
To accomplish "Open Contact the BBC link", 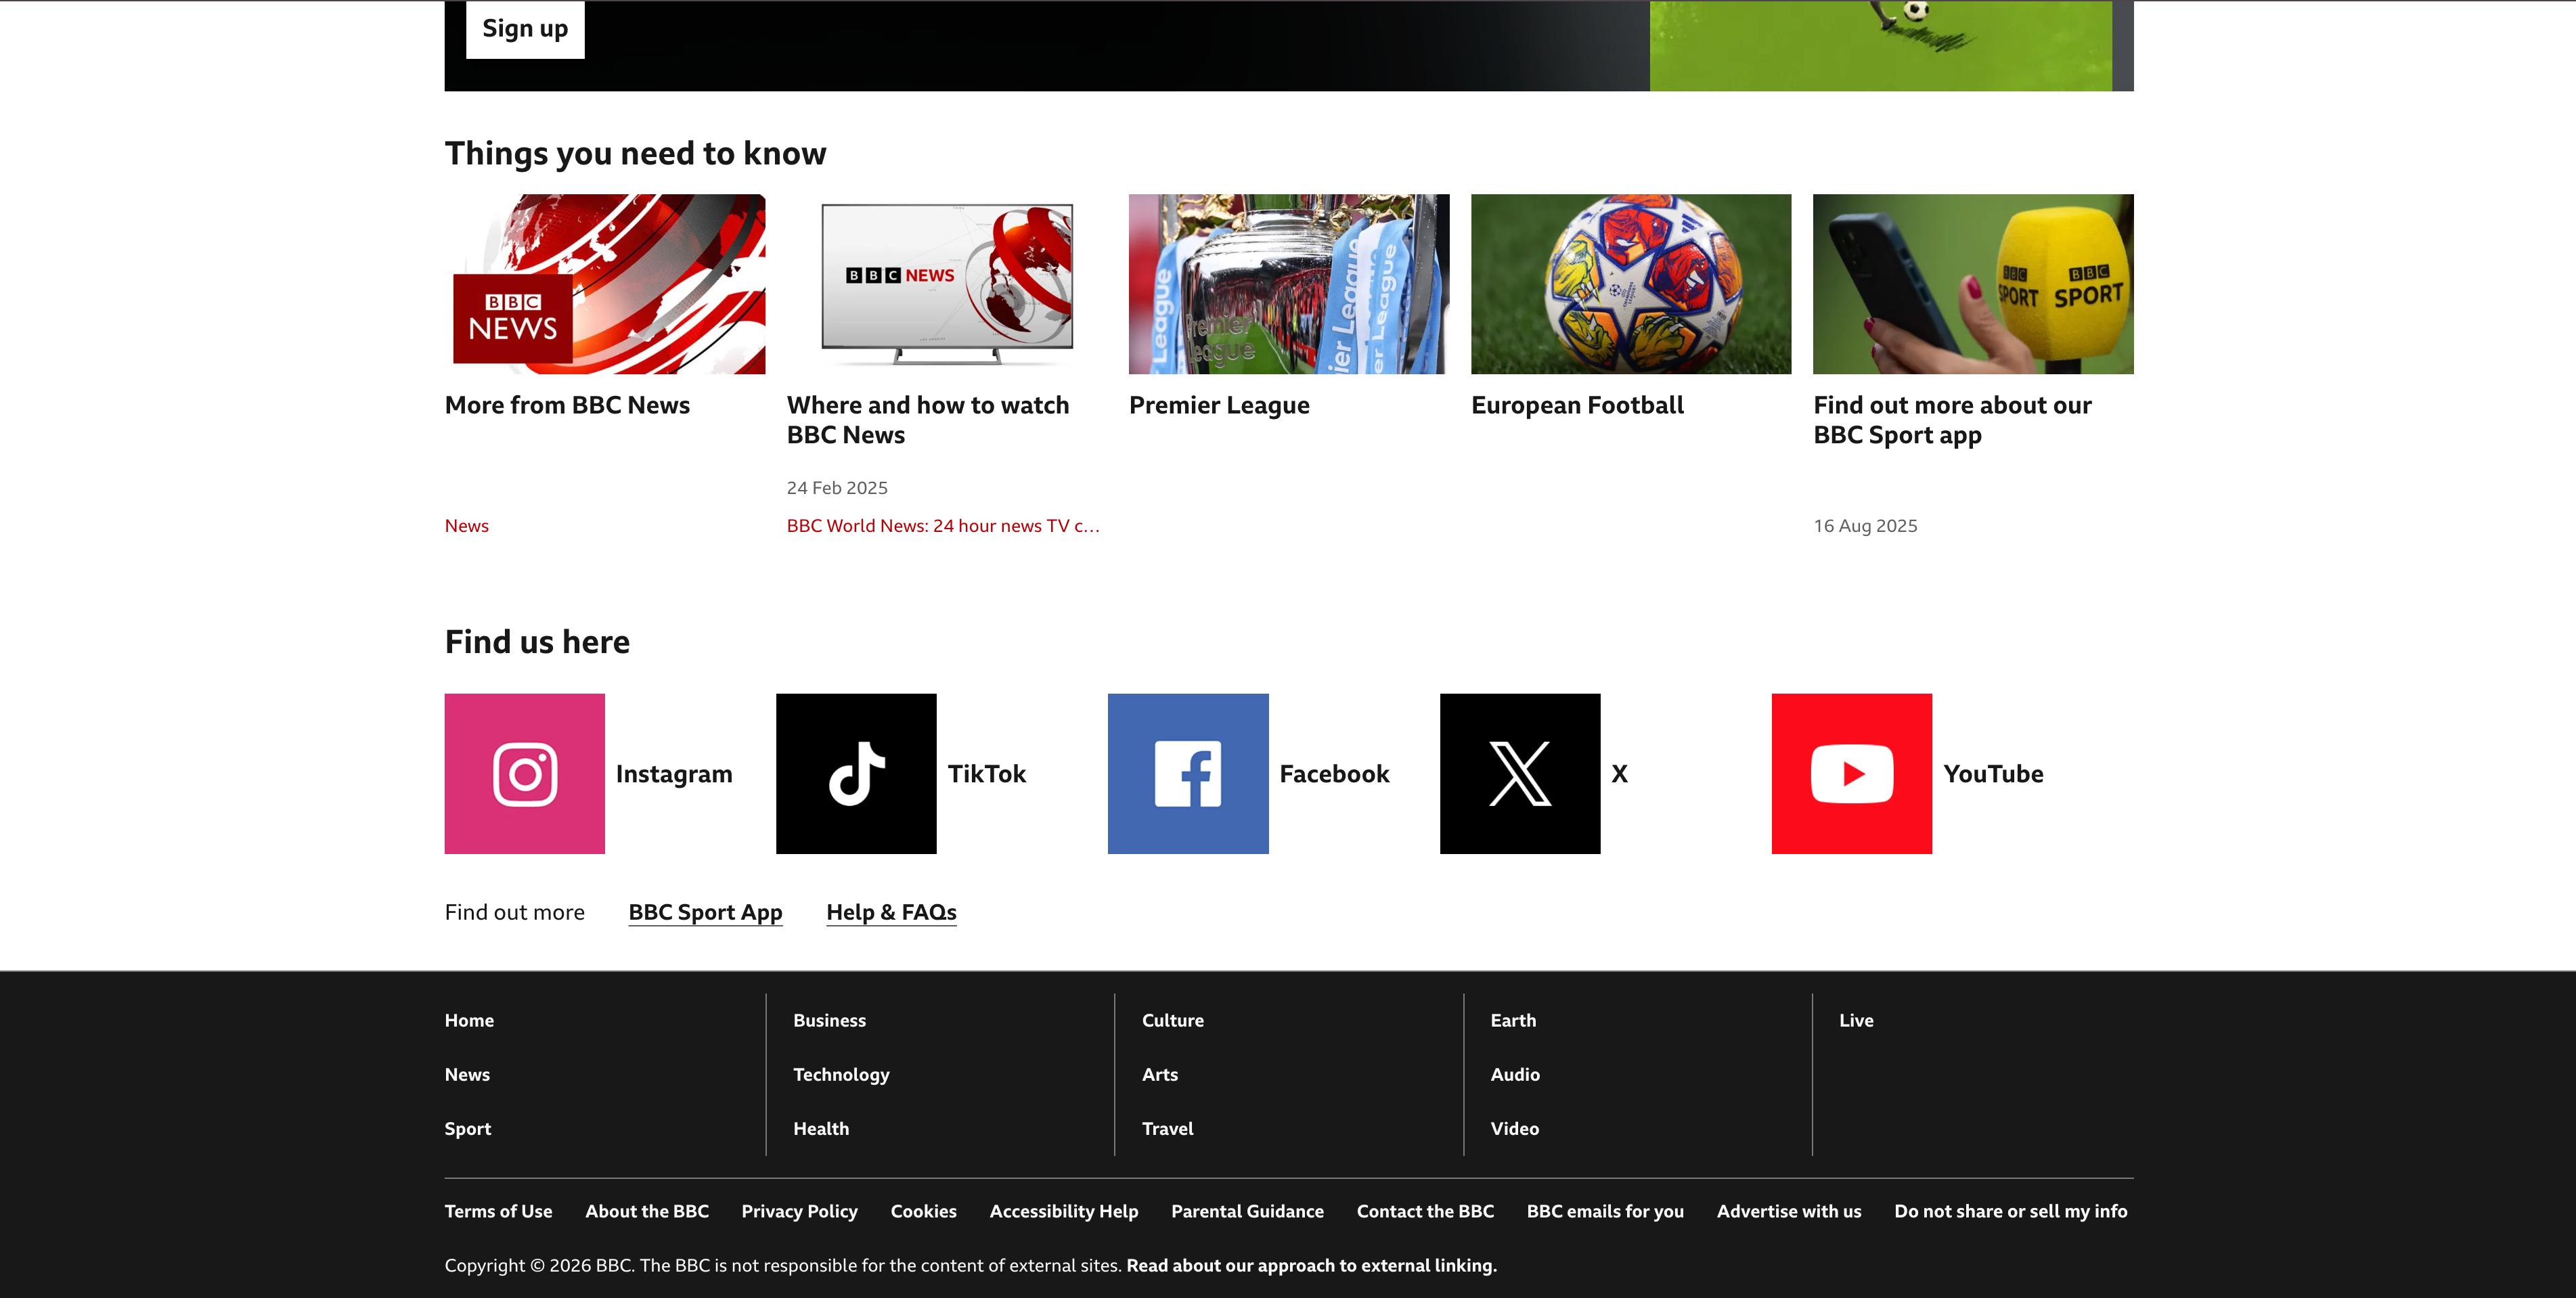I will [x=1425, y=1211].
